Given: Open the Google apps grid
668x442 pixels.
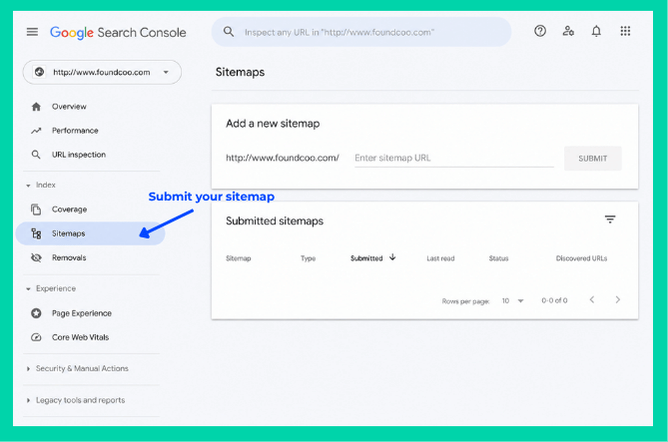Looking at the screenshot, I should pyautogui.click(x=625, y=31).
